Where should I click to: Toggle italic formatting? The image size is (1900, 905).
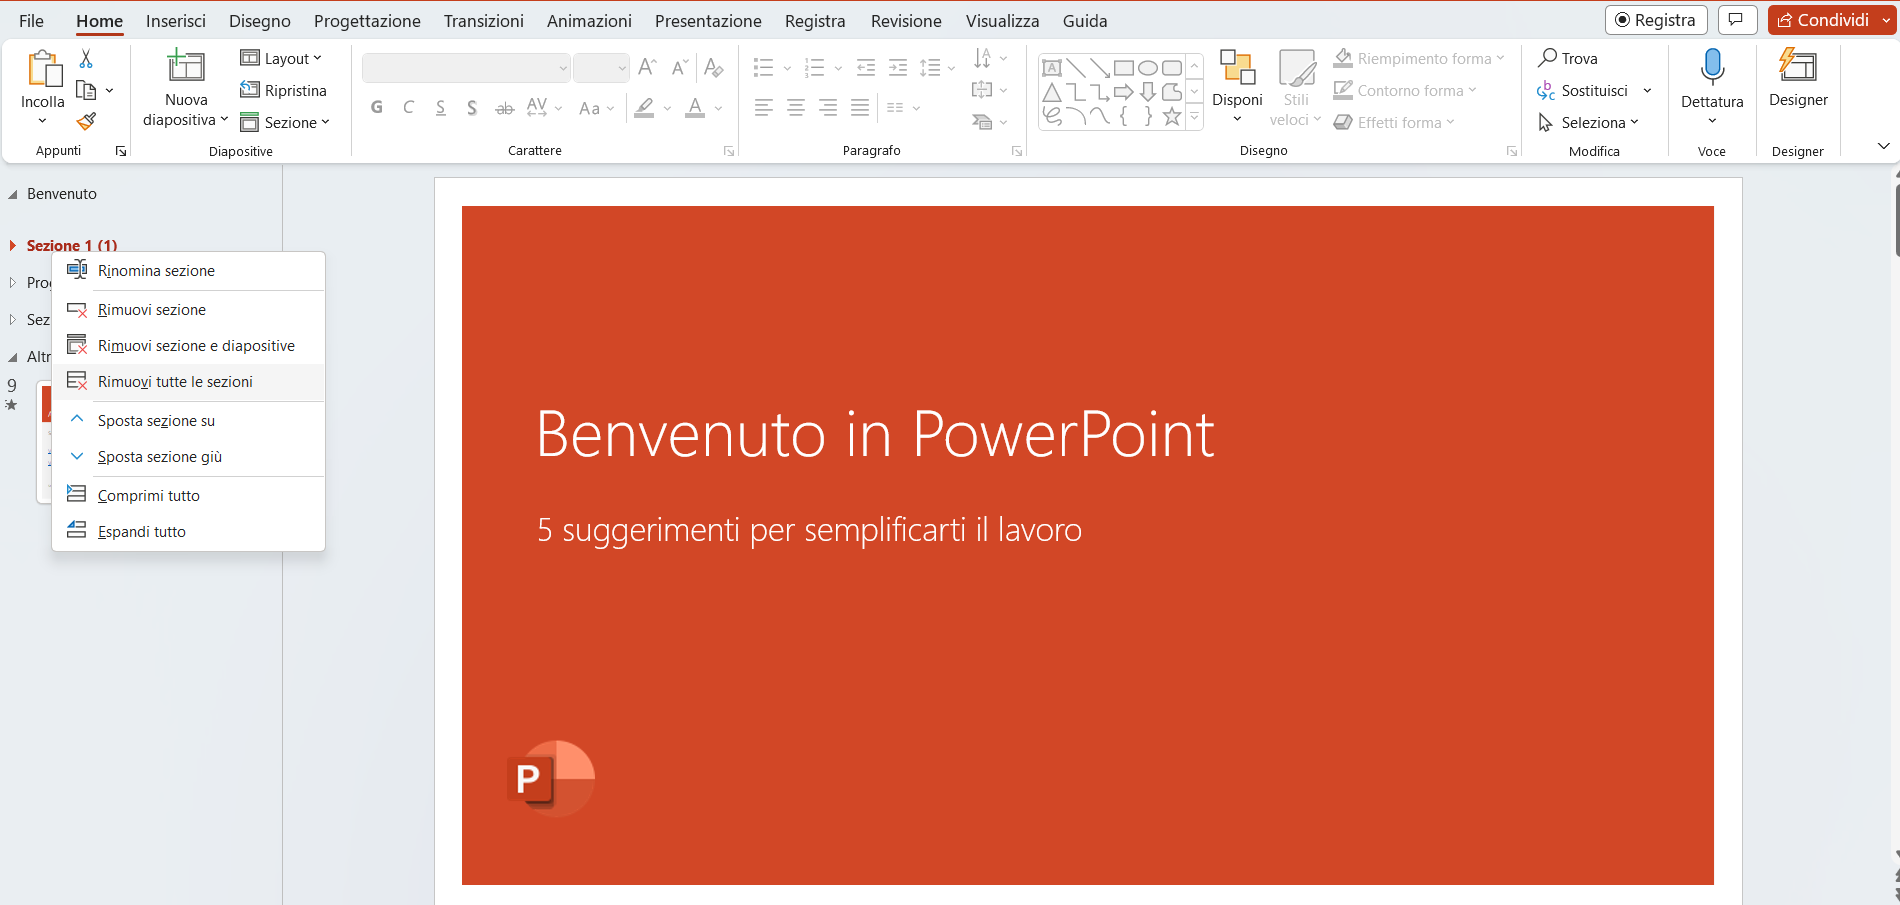click(x=408, y=107)
